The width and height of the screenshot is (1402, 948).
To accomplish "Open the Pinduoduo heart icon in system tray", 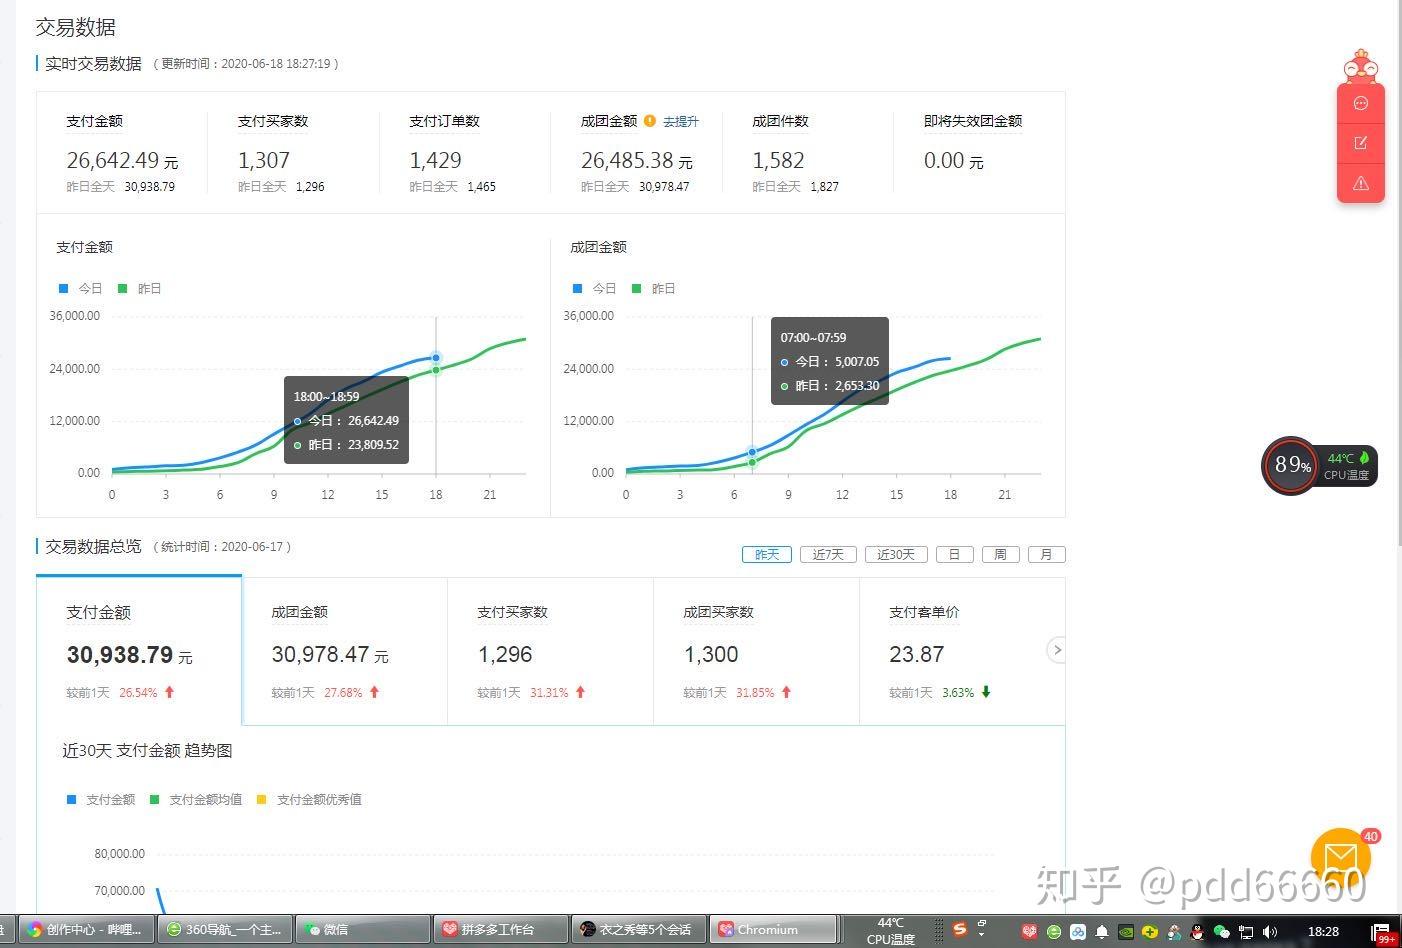I will 1029,932.
